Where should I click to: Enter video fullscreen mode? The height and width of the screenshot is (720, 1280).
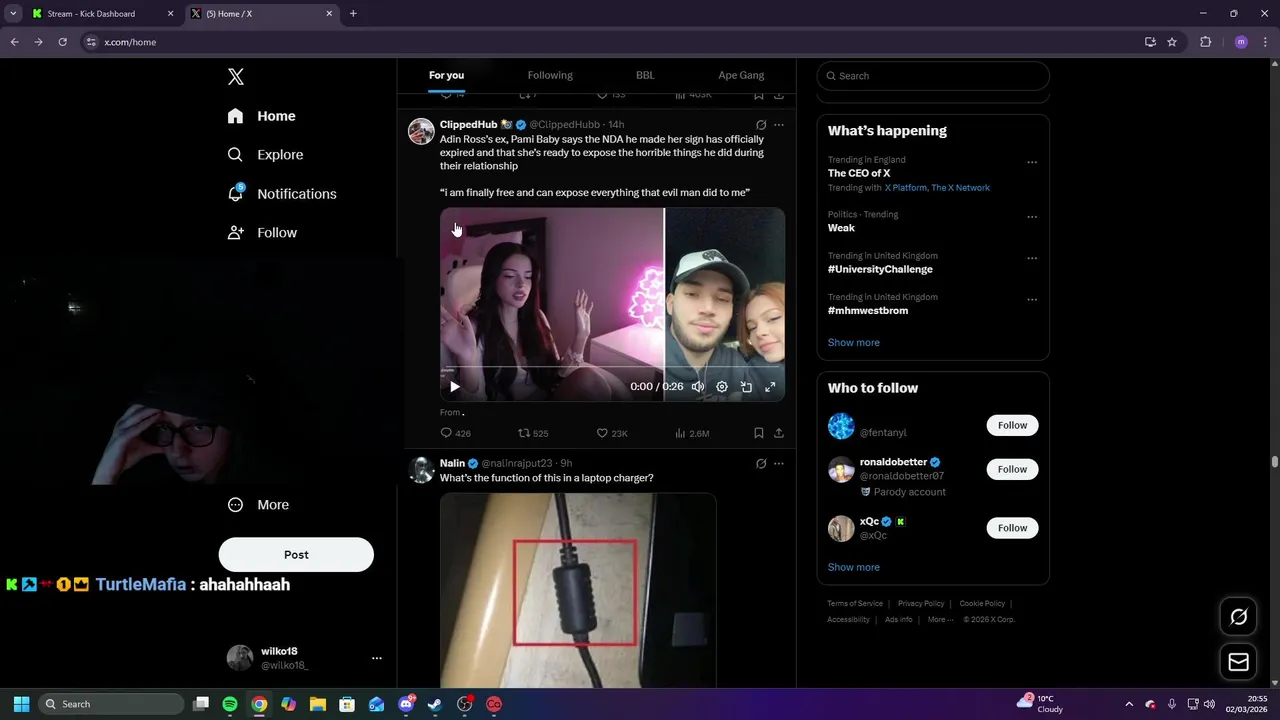coord(770,387)
